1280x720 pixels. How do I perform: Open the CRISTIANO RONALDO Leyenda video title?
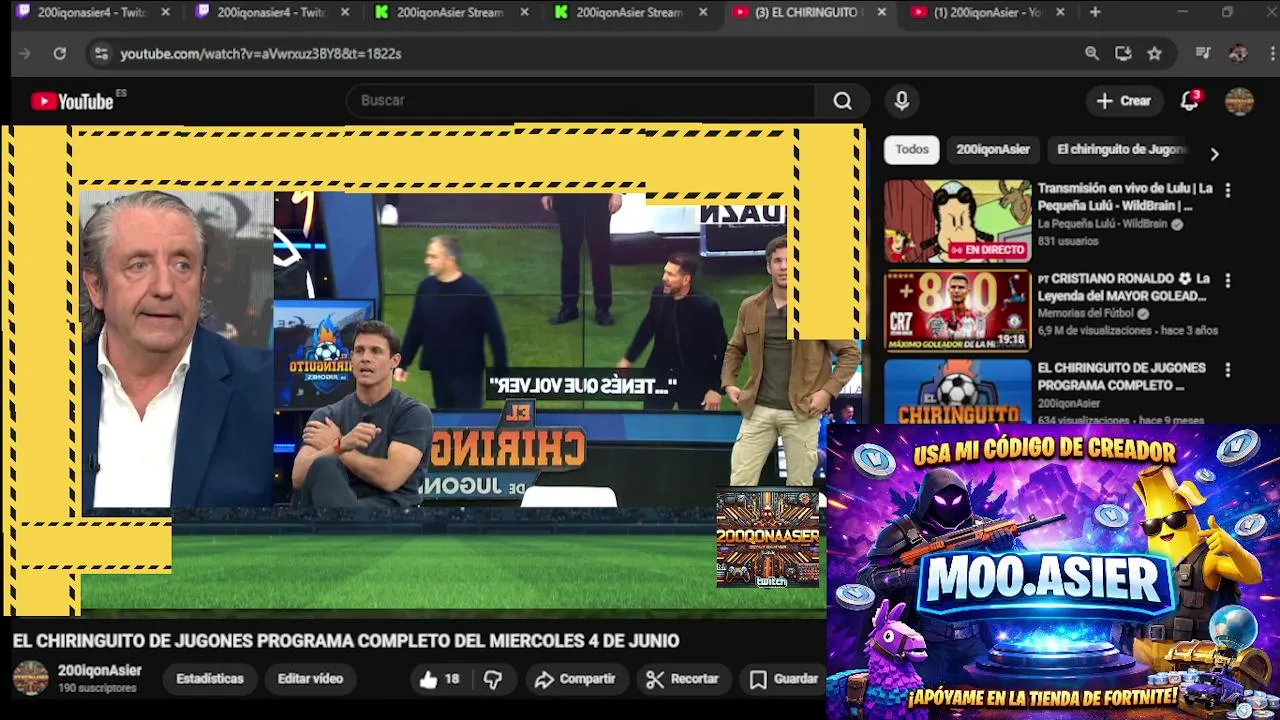1125,287
